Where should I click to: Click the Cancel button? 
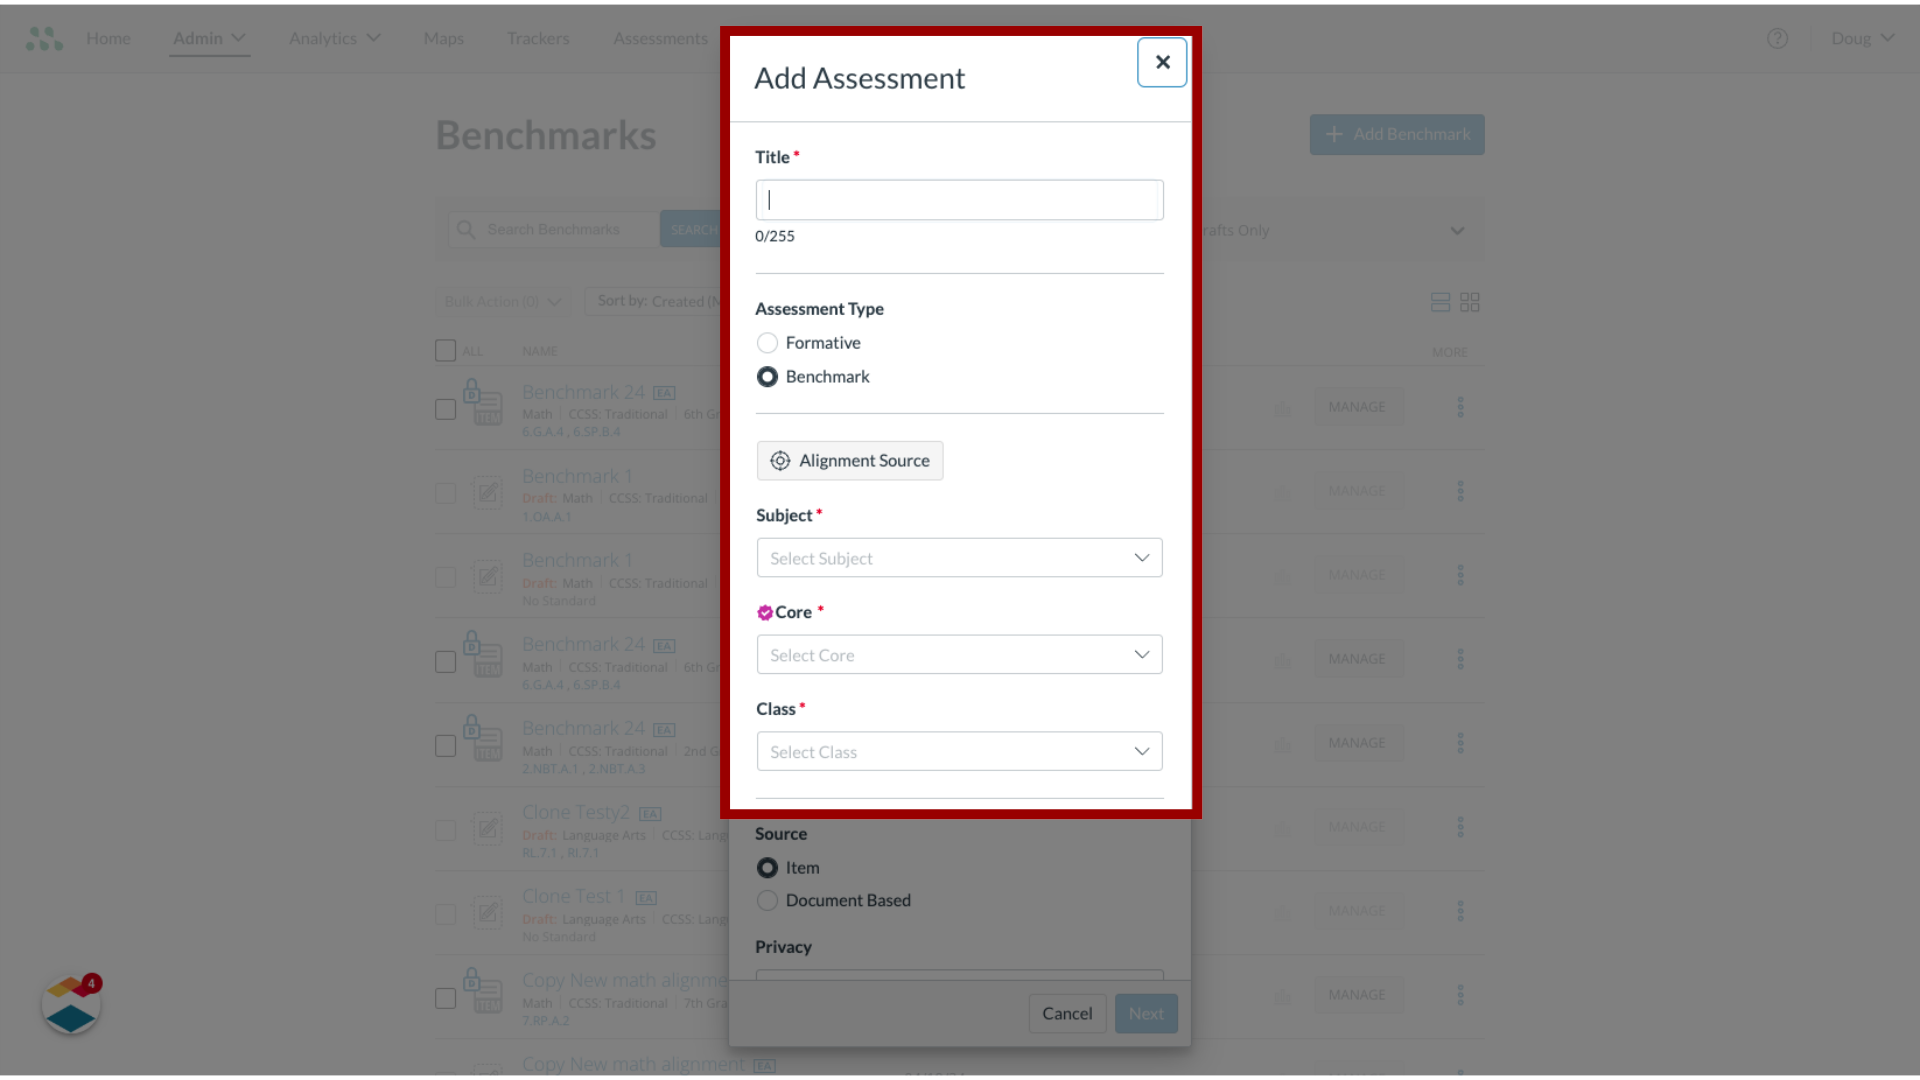pyautogui.click(x=1067, y=1013)
